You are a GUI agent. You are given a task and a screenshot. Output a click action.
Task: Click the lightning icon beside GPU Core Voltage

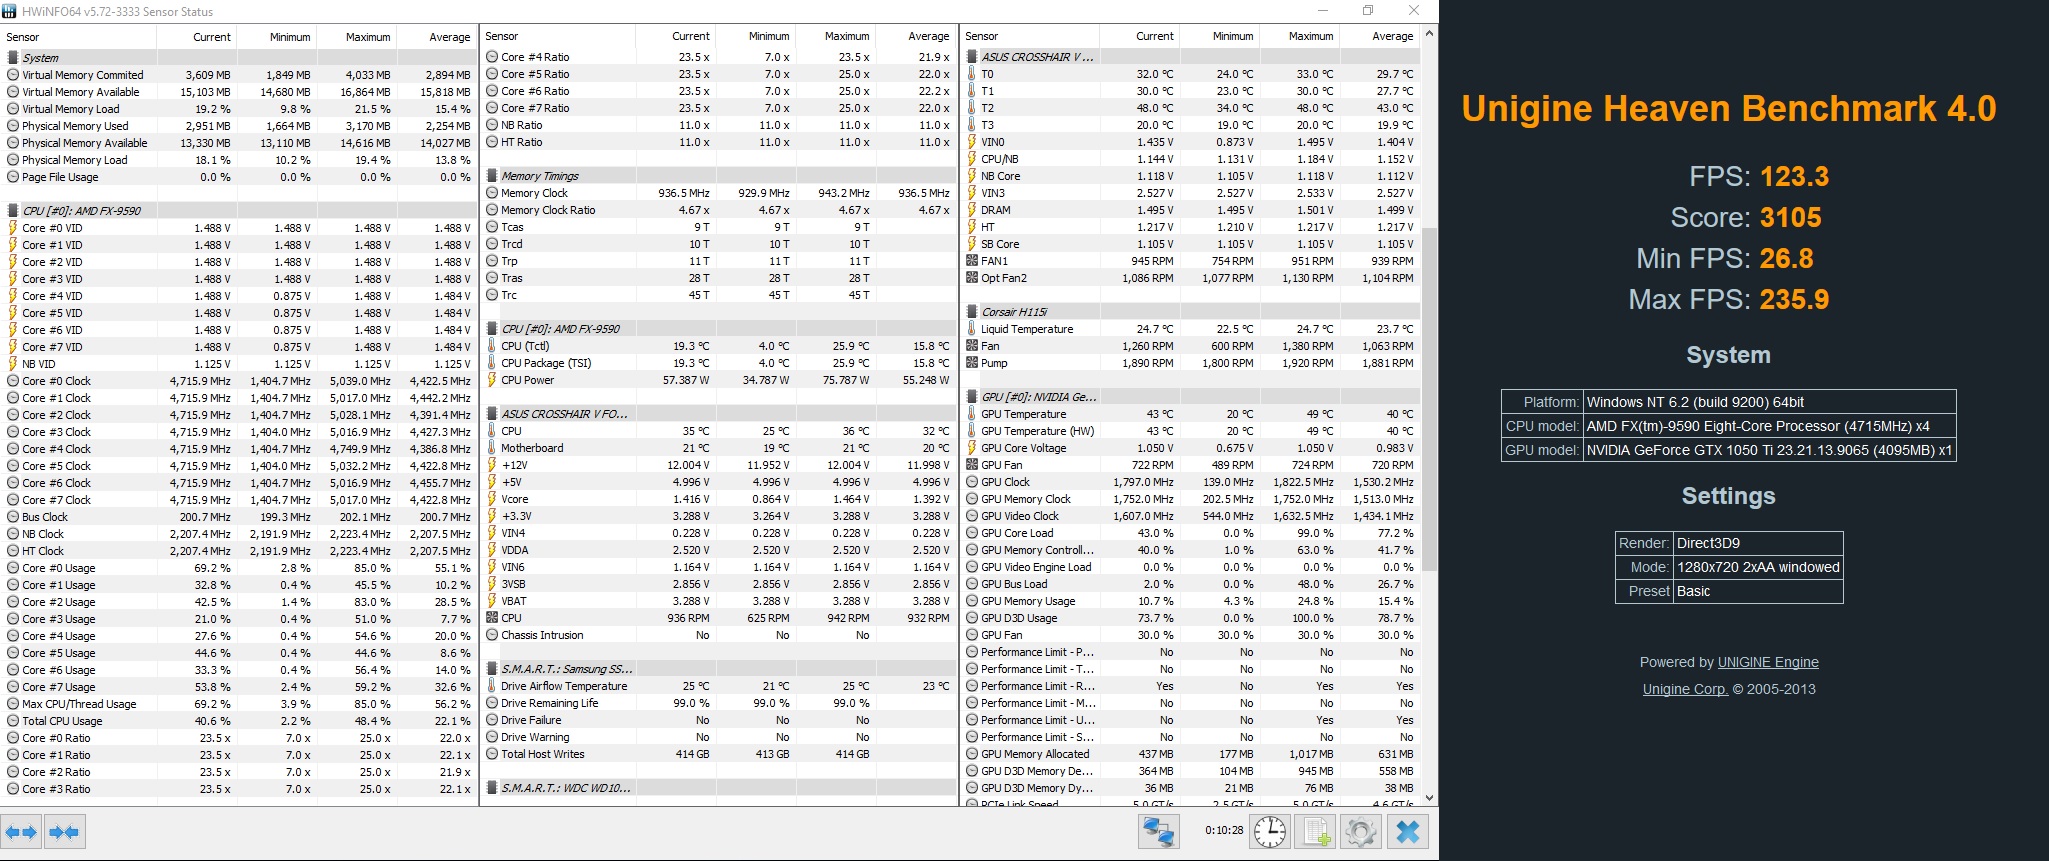coord(972,448)
